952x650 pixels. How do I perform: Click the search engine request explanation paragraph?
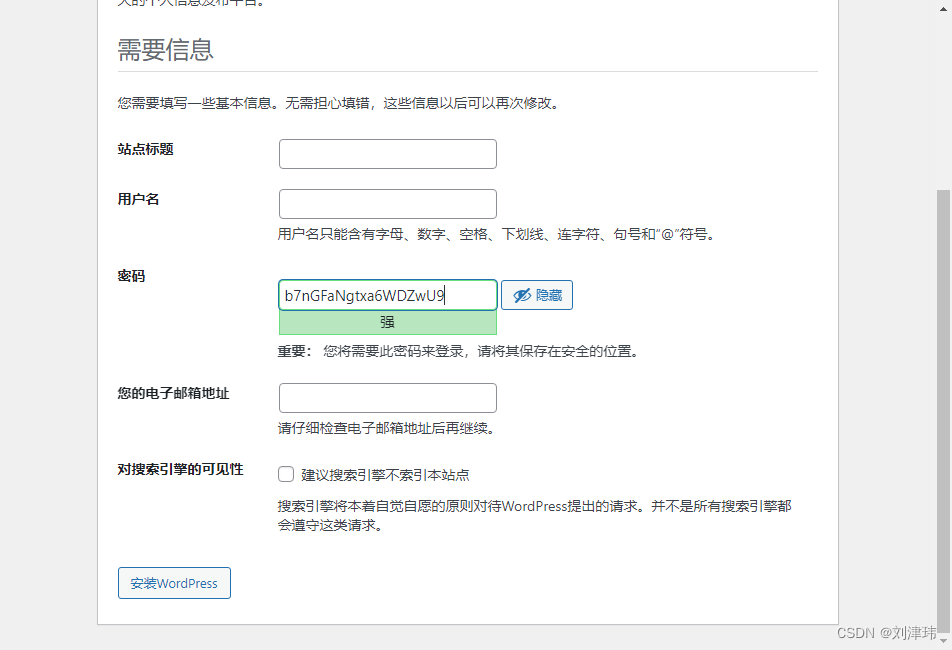(535, 515)
